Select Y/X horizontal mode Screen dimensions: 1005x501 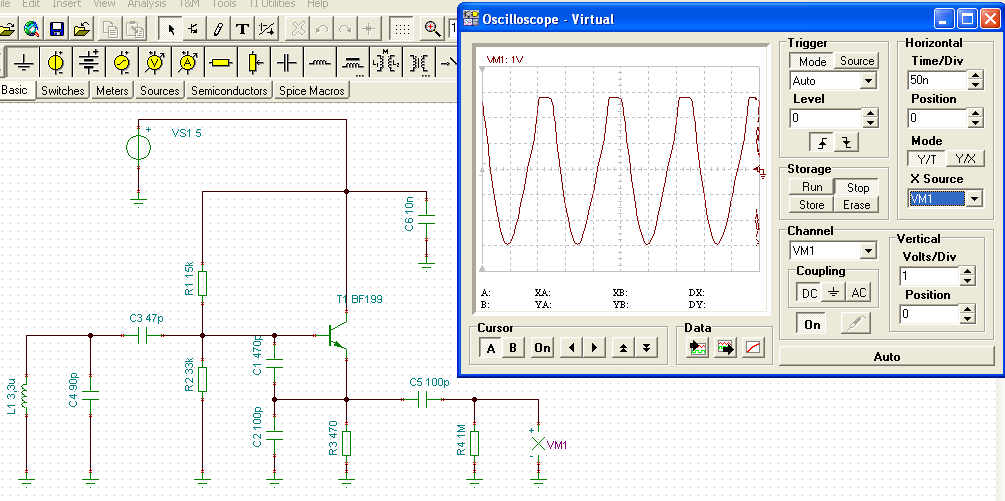[965, 159]
